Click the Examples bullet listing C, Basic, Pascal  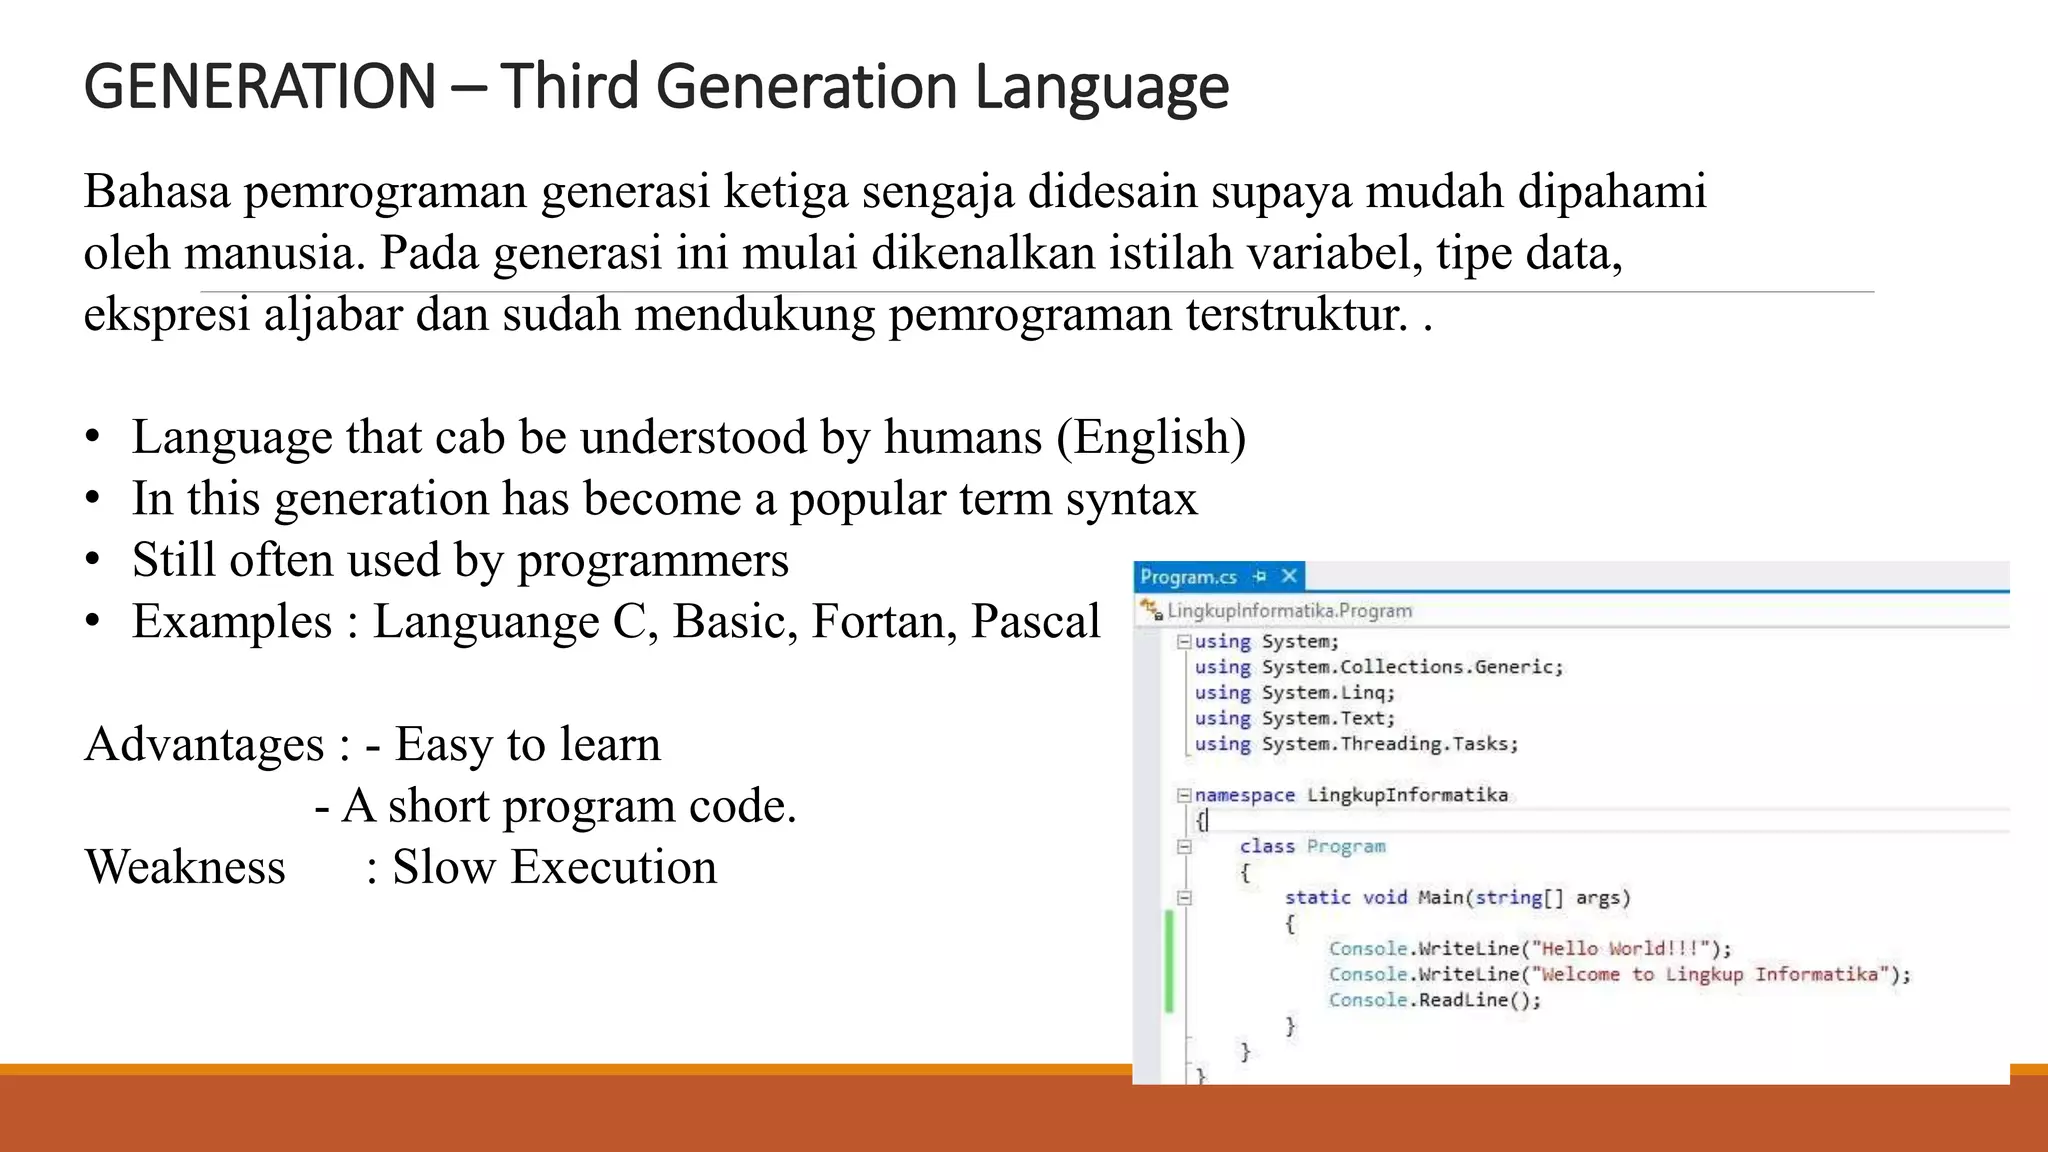(x=615, y=621)
